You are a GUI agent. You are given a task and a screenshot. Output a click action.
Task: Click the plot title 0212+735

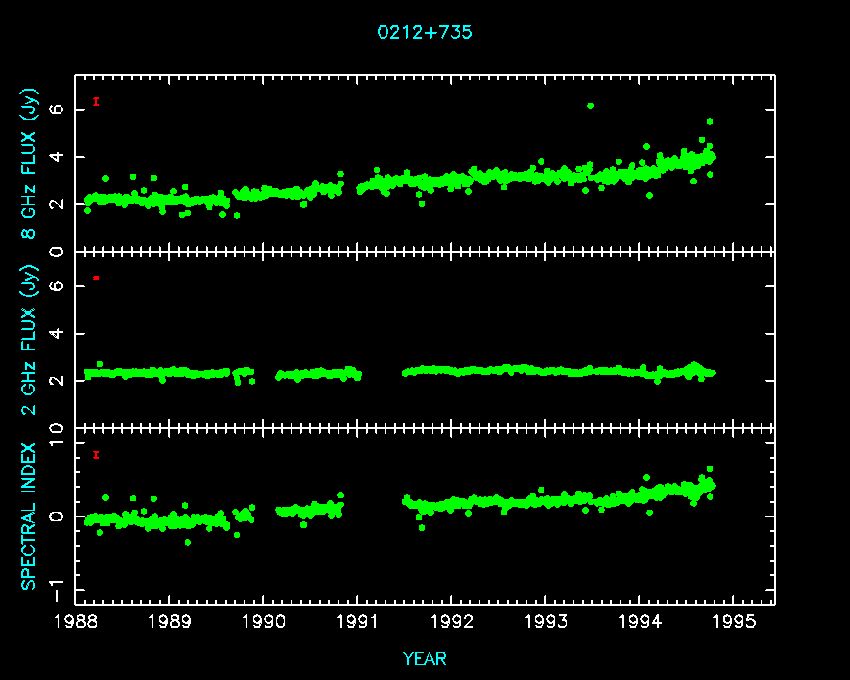(x=424, y=32)
